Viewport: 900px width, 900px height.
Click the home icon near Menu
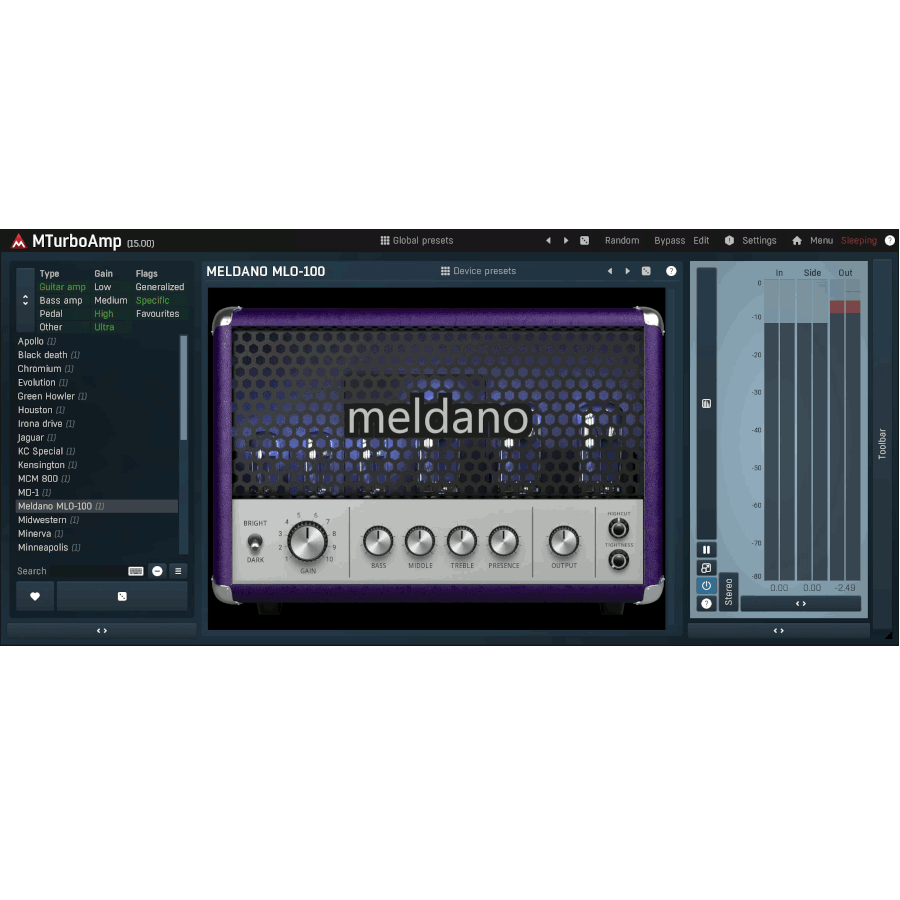(x=797, y=240)
